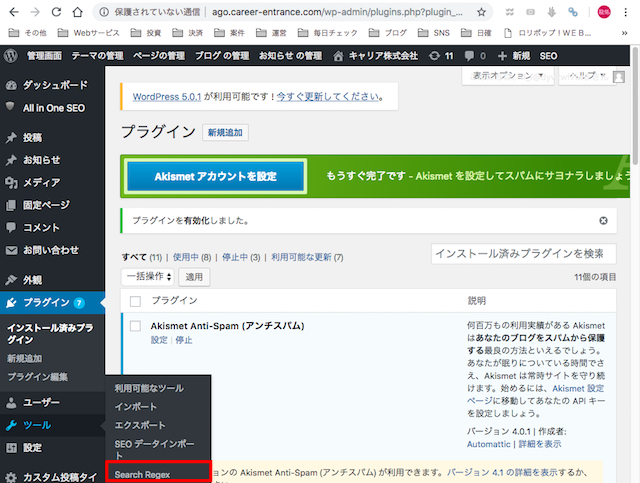Check the select-all plugins checkbox
This screenshot has width=640, height=483.
coord(135,301)
